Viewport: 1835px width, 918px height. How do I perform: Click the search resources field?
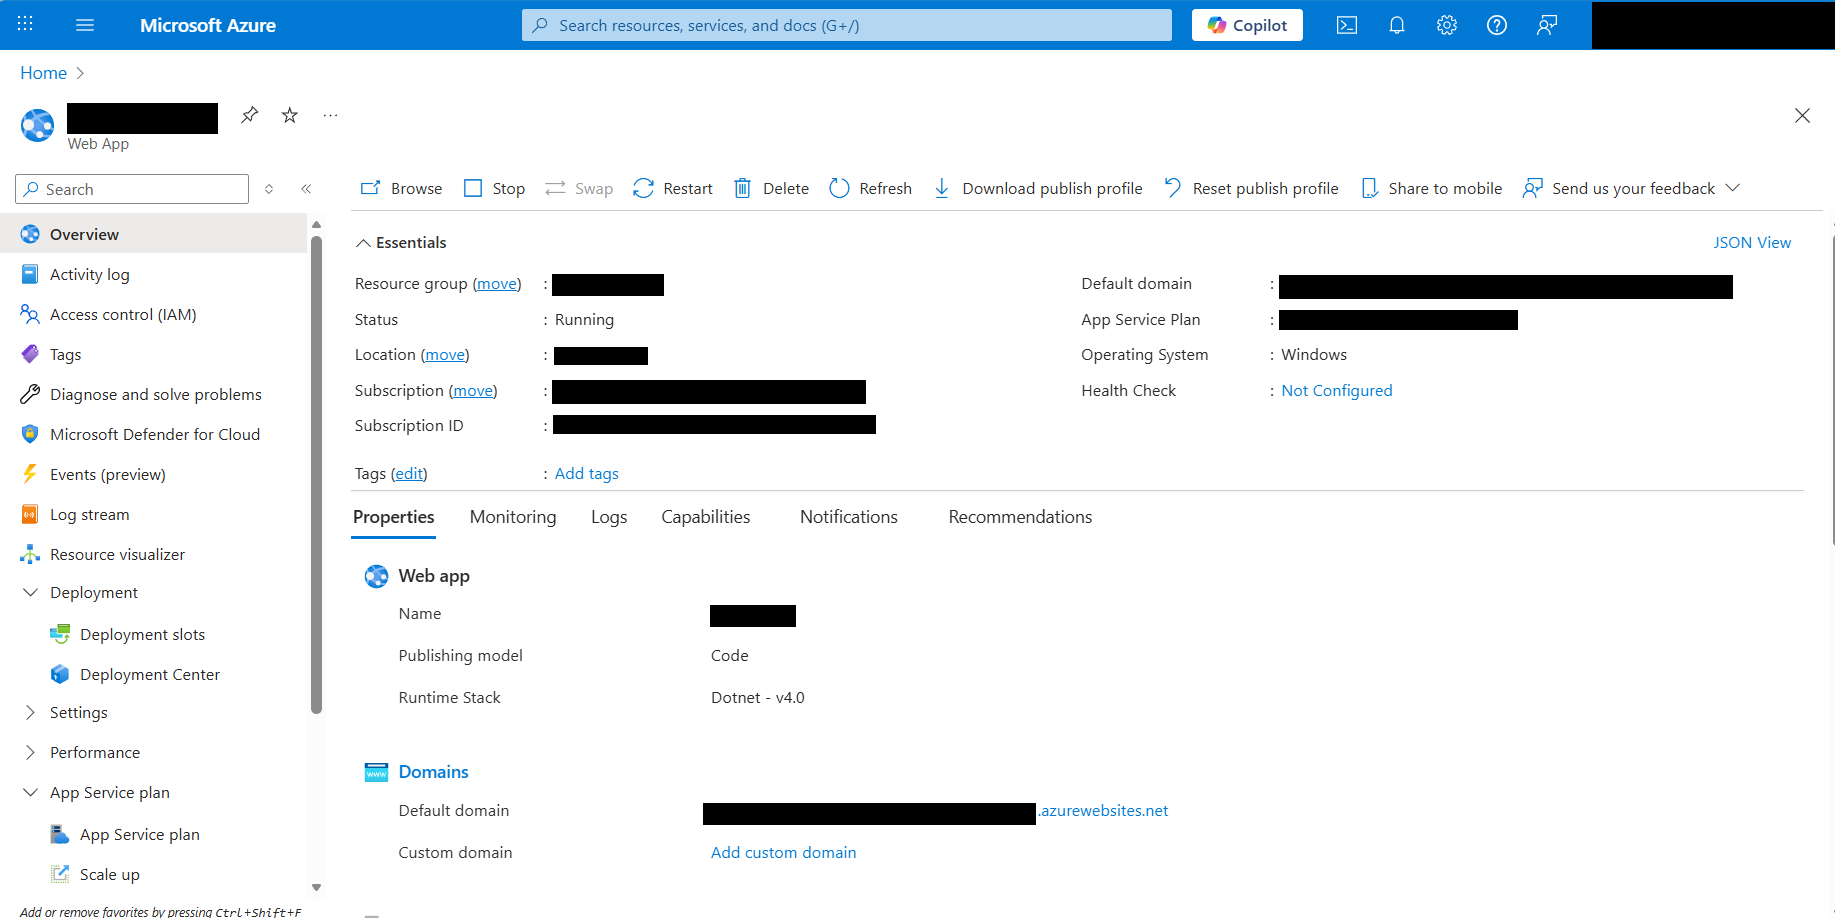coord(846,25)
